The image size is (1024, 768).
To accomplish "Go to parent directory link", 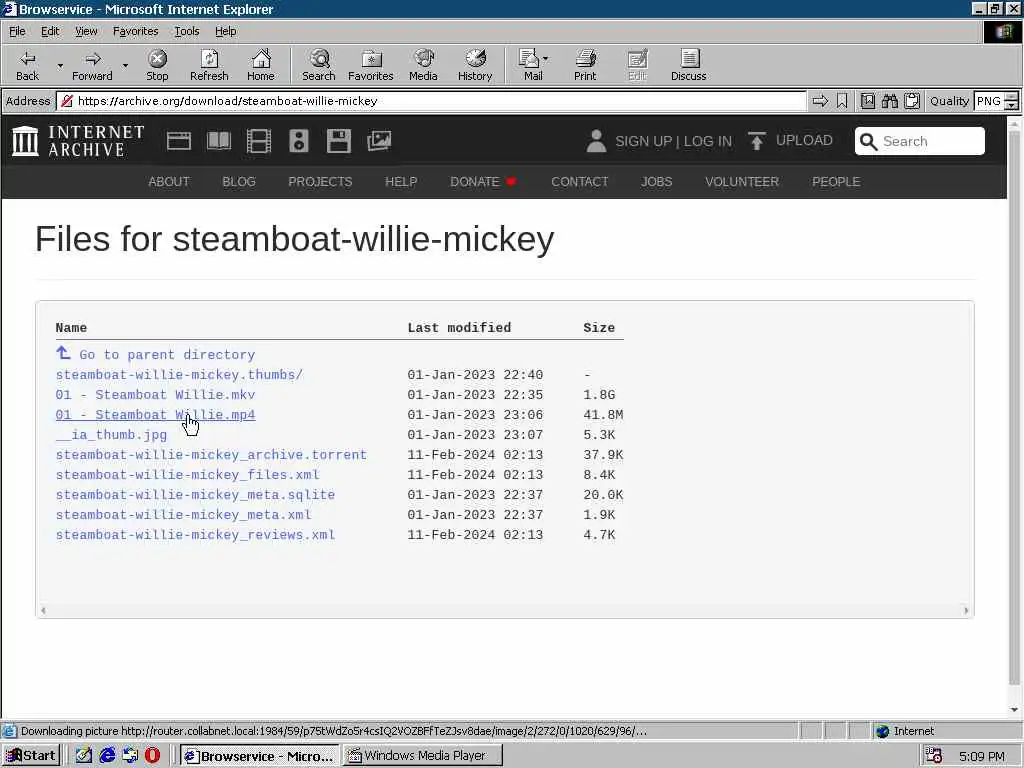I will point(155,355).
